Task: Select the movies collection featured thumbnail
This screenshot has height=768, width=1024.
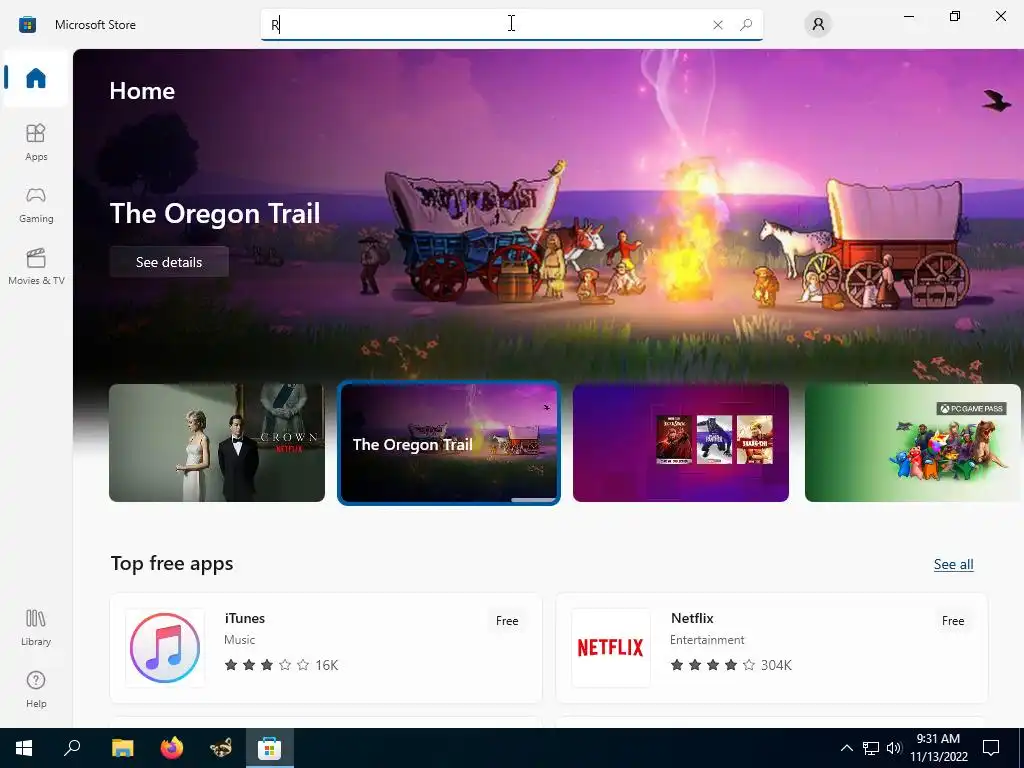Action: (680, 443)
